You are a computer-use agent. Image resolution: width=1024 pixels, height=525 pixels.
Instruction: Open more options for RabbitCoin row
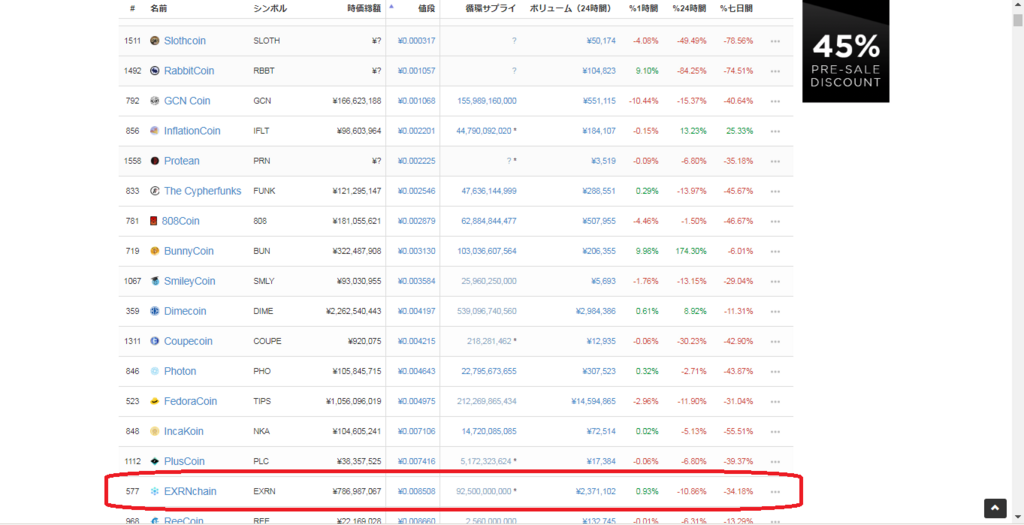click(x=775, y=71)
